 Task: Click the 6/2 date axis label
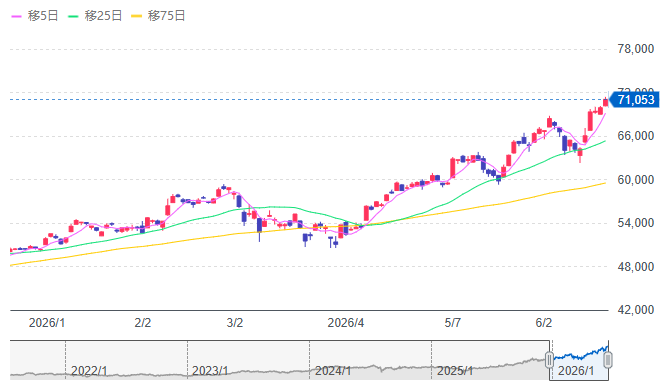(x=543, y=323)
